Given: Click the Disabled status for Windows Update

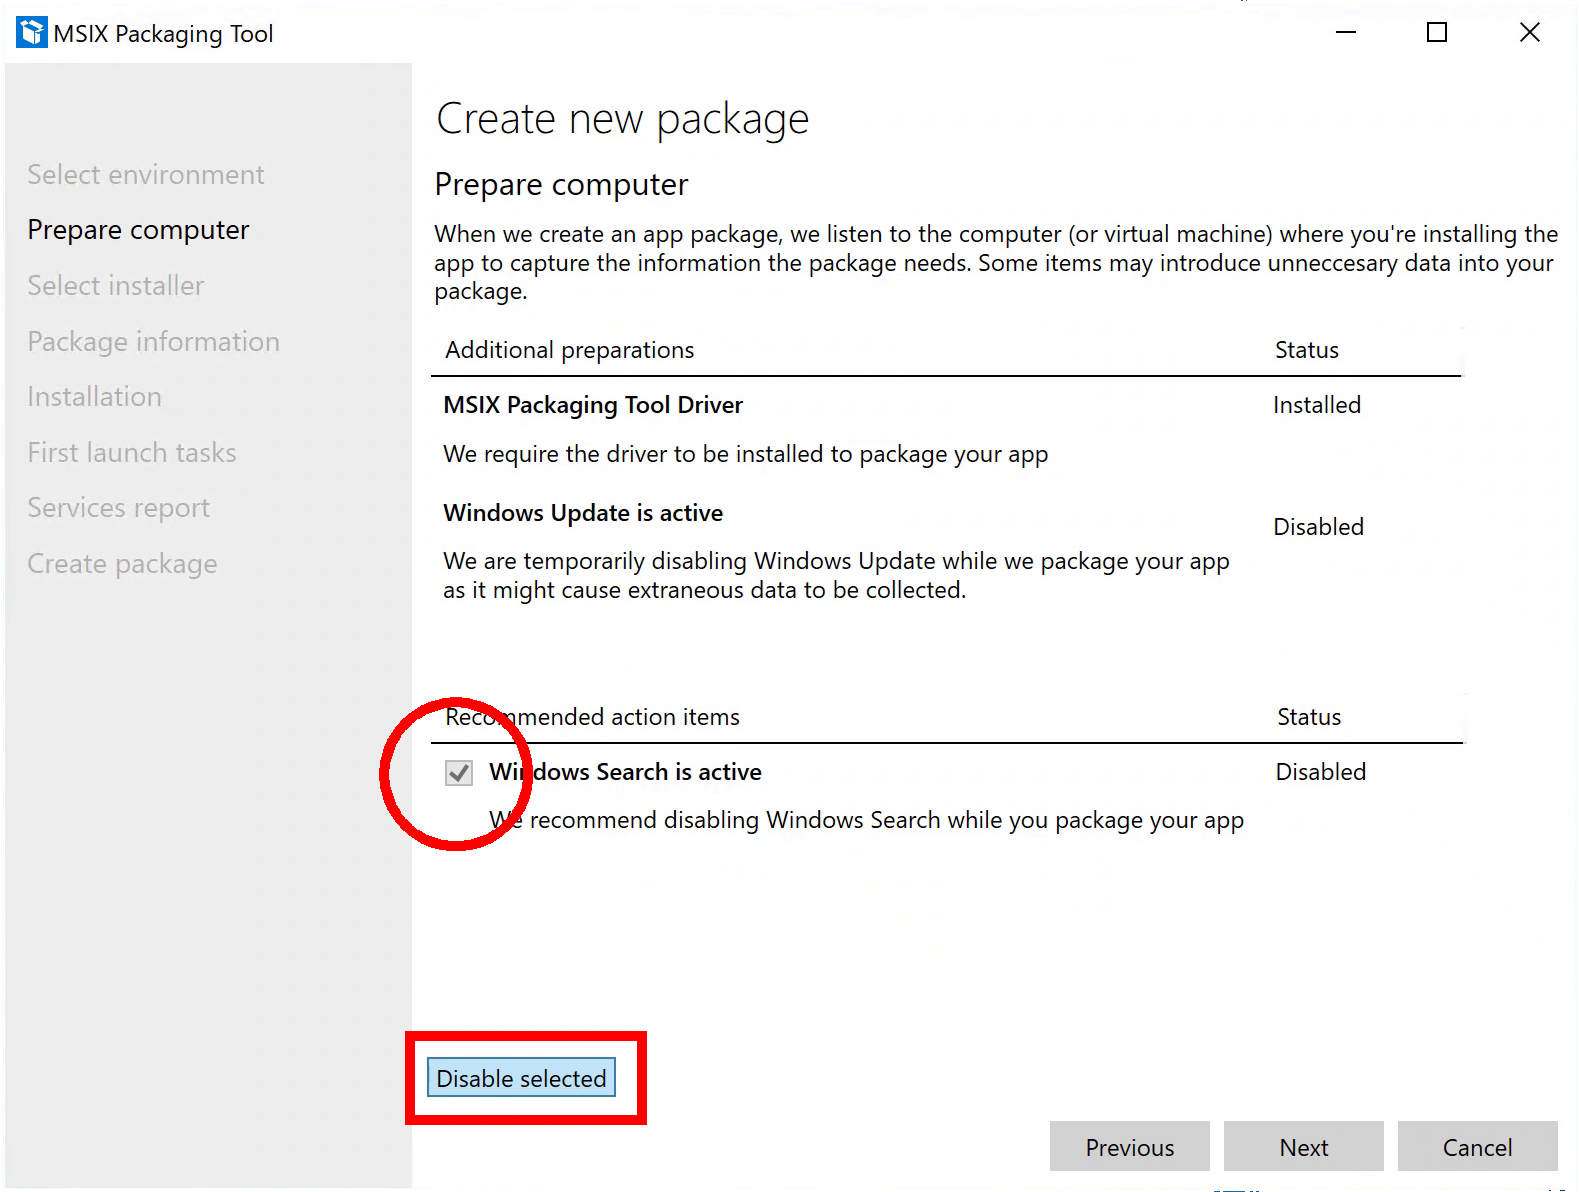Looking at the screenshot, I should click(1318, 527).
